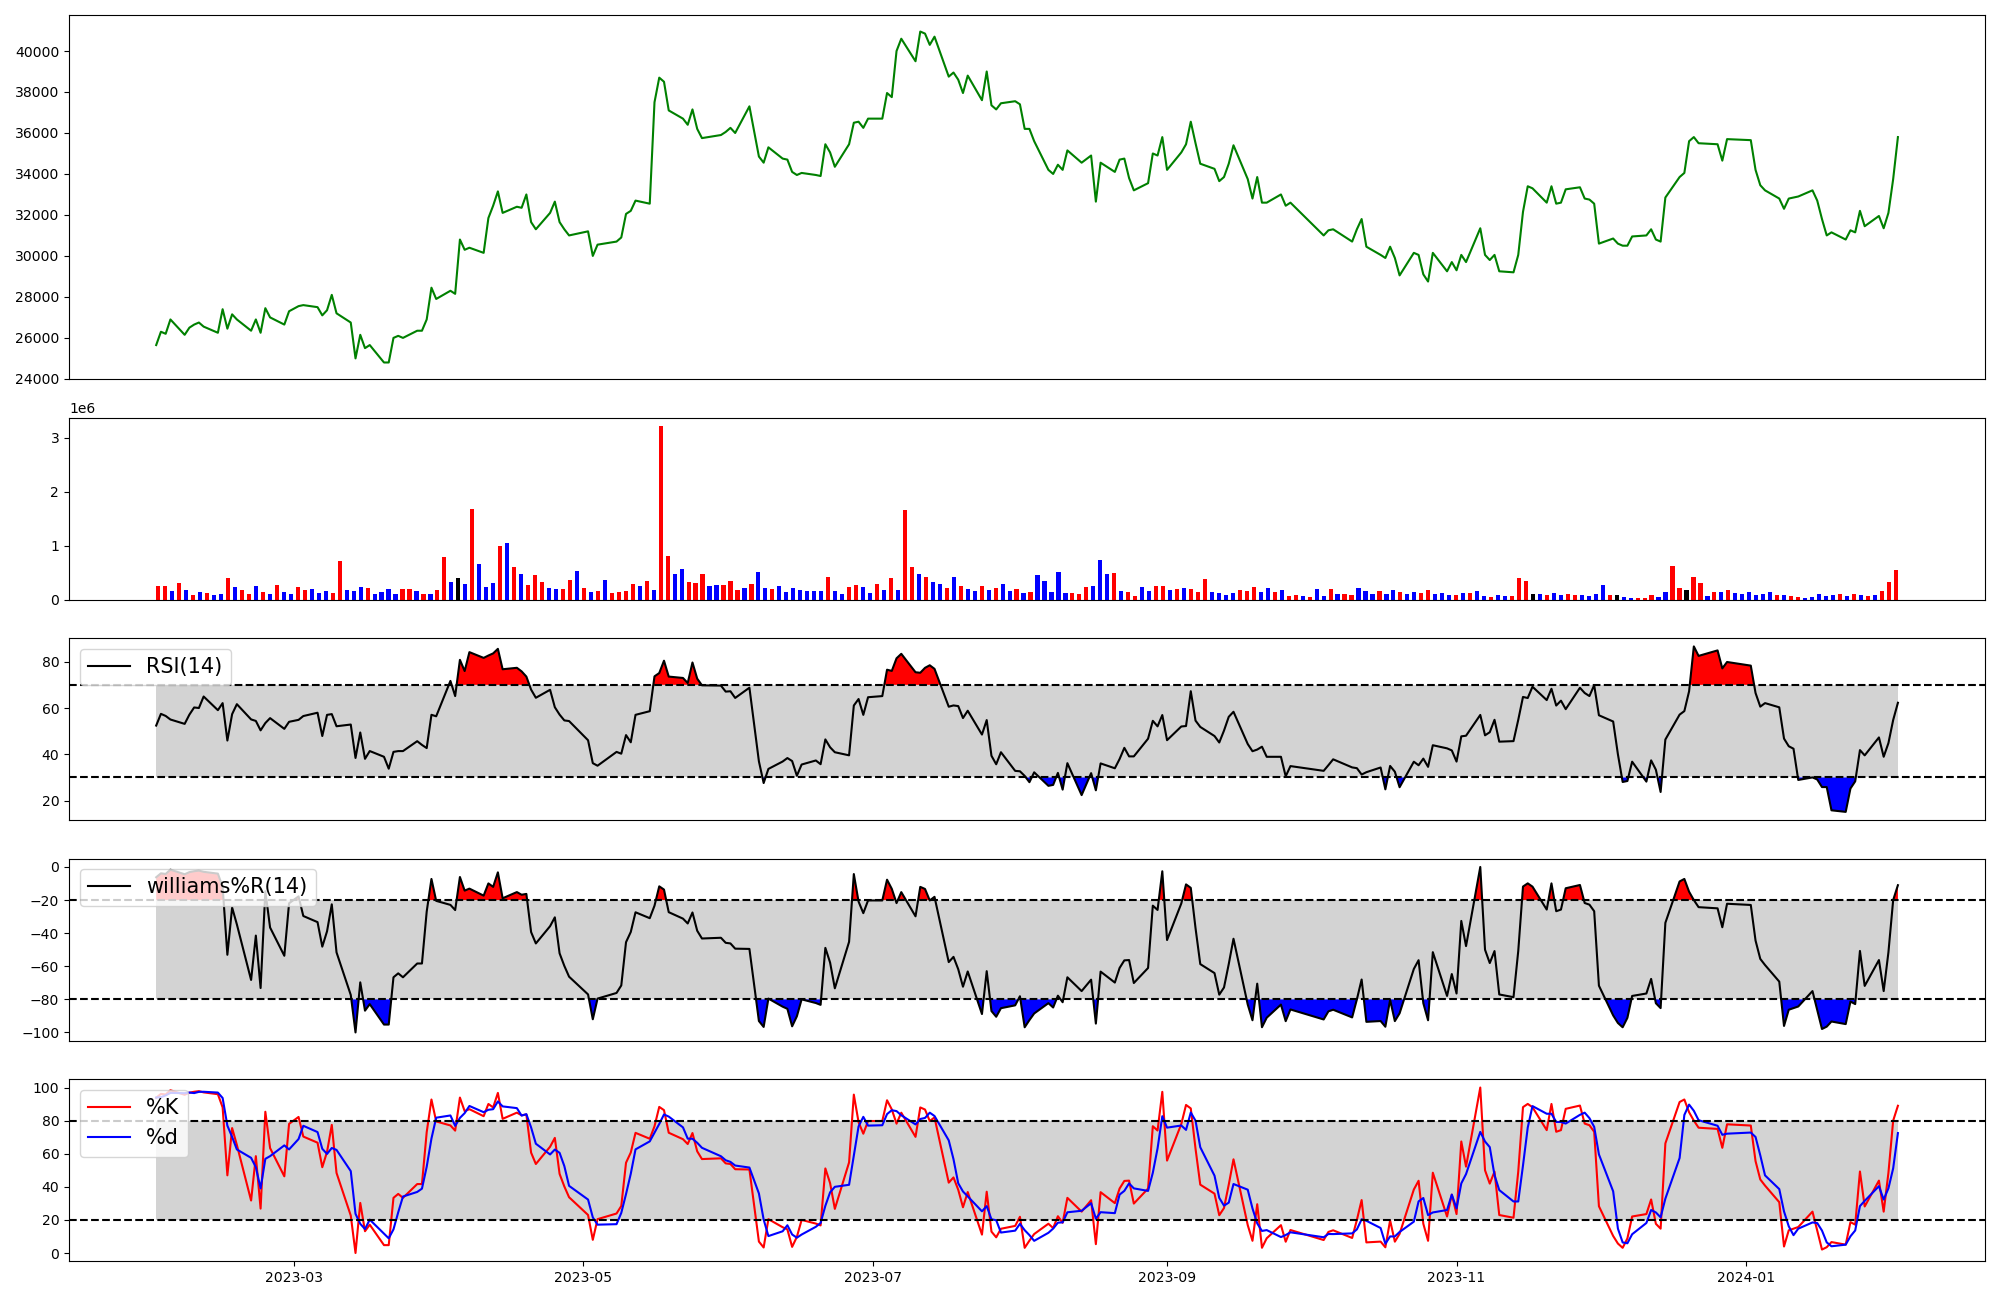Click the 1e6 volume scale label
This screenshot has width=2000, height=1300.
click(82, 408)
